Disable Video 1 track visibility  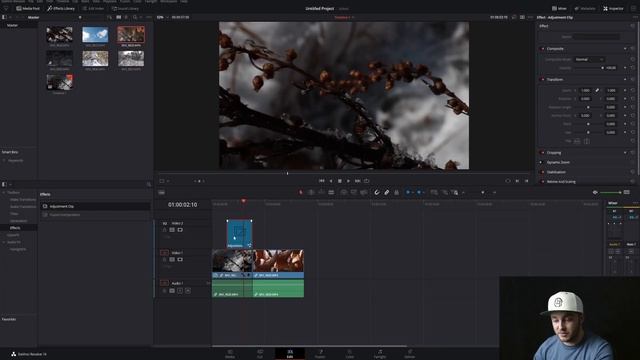click(180, 259)
